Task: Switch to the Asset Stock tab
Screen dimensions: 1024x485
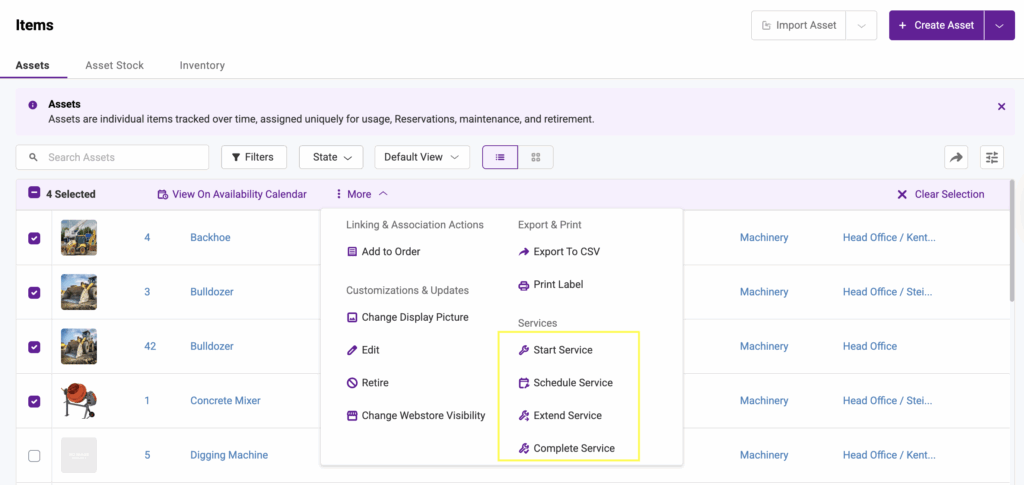Action: pyautogui.click(x=114, y=65)
